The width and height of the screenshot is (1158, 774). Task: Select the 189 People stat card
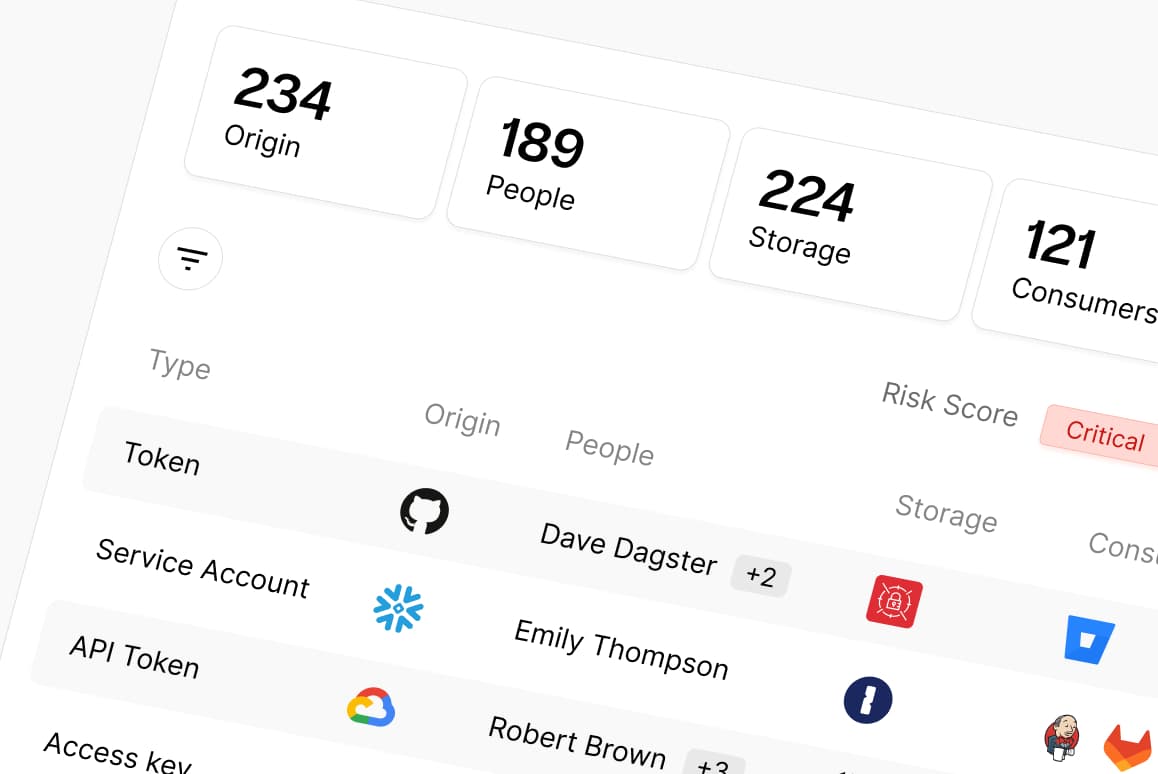589,174
